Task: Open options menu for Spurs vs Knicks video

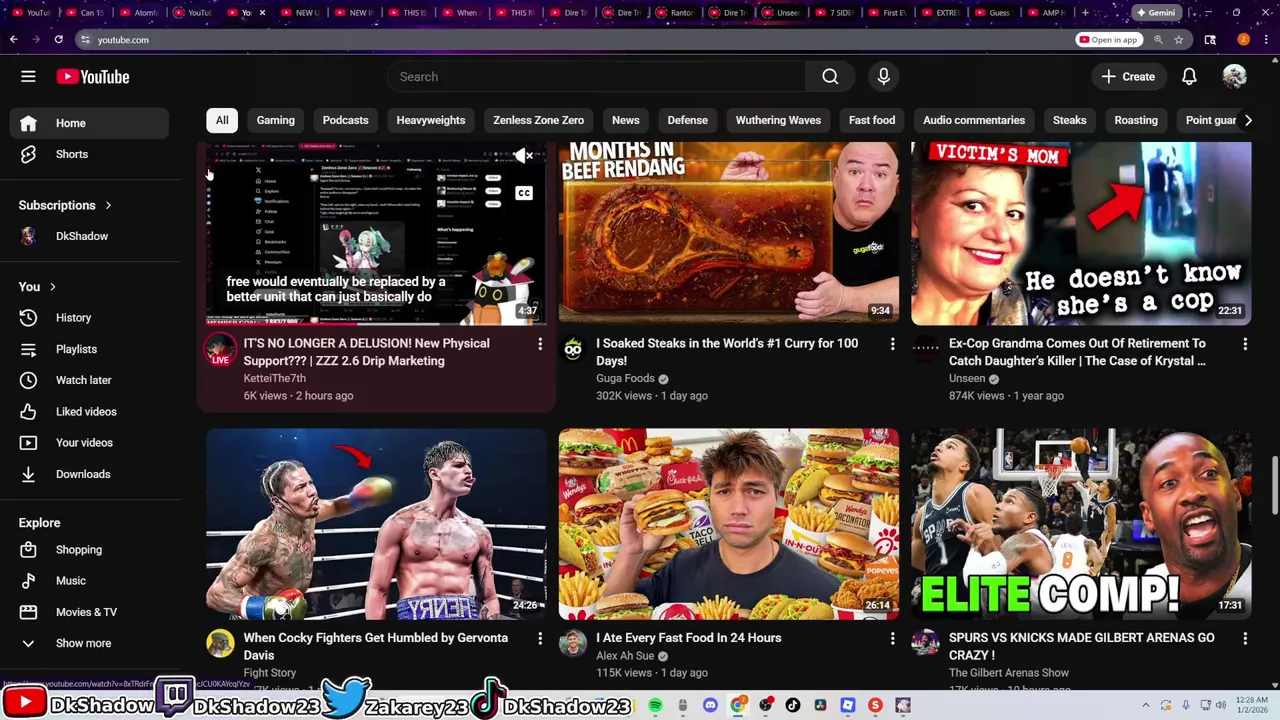Action: [1245, 638]
